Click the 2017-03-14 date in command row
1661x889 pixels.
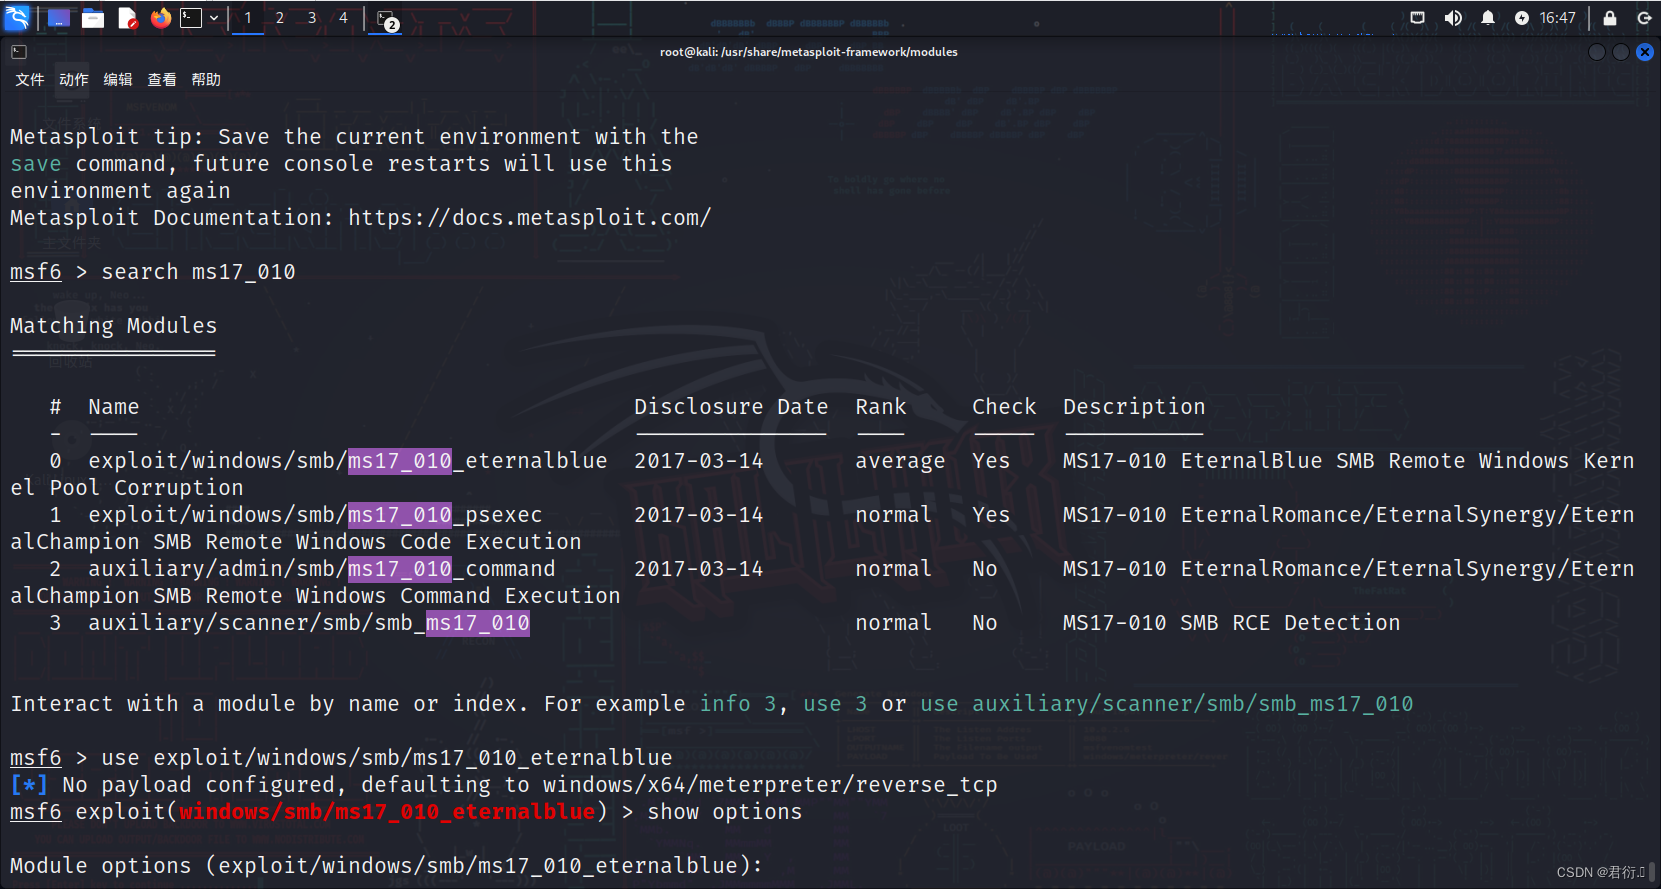[699, 569]
